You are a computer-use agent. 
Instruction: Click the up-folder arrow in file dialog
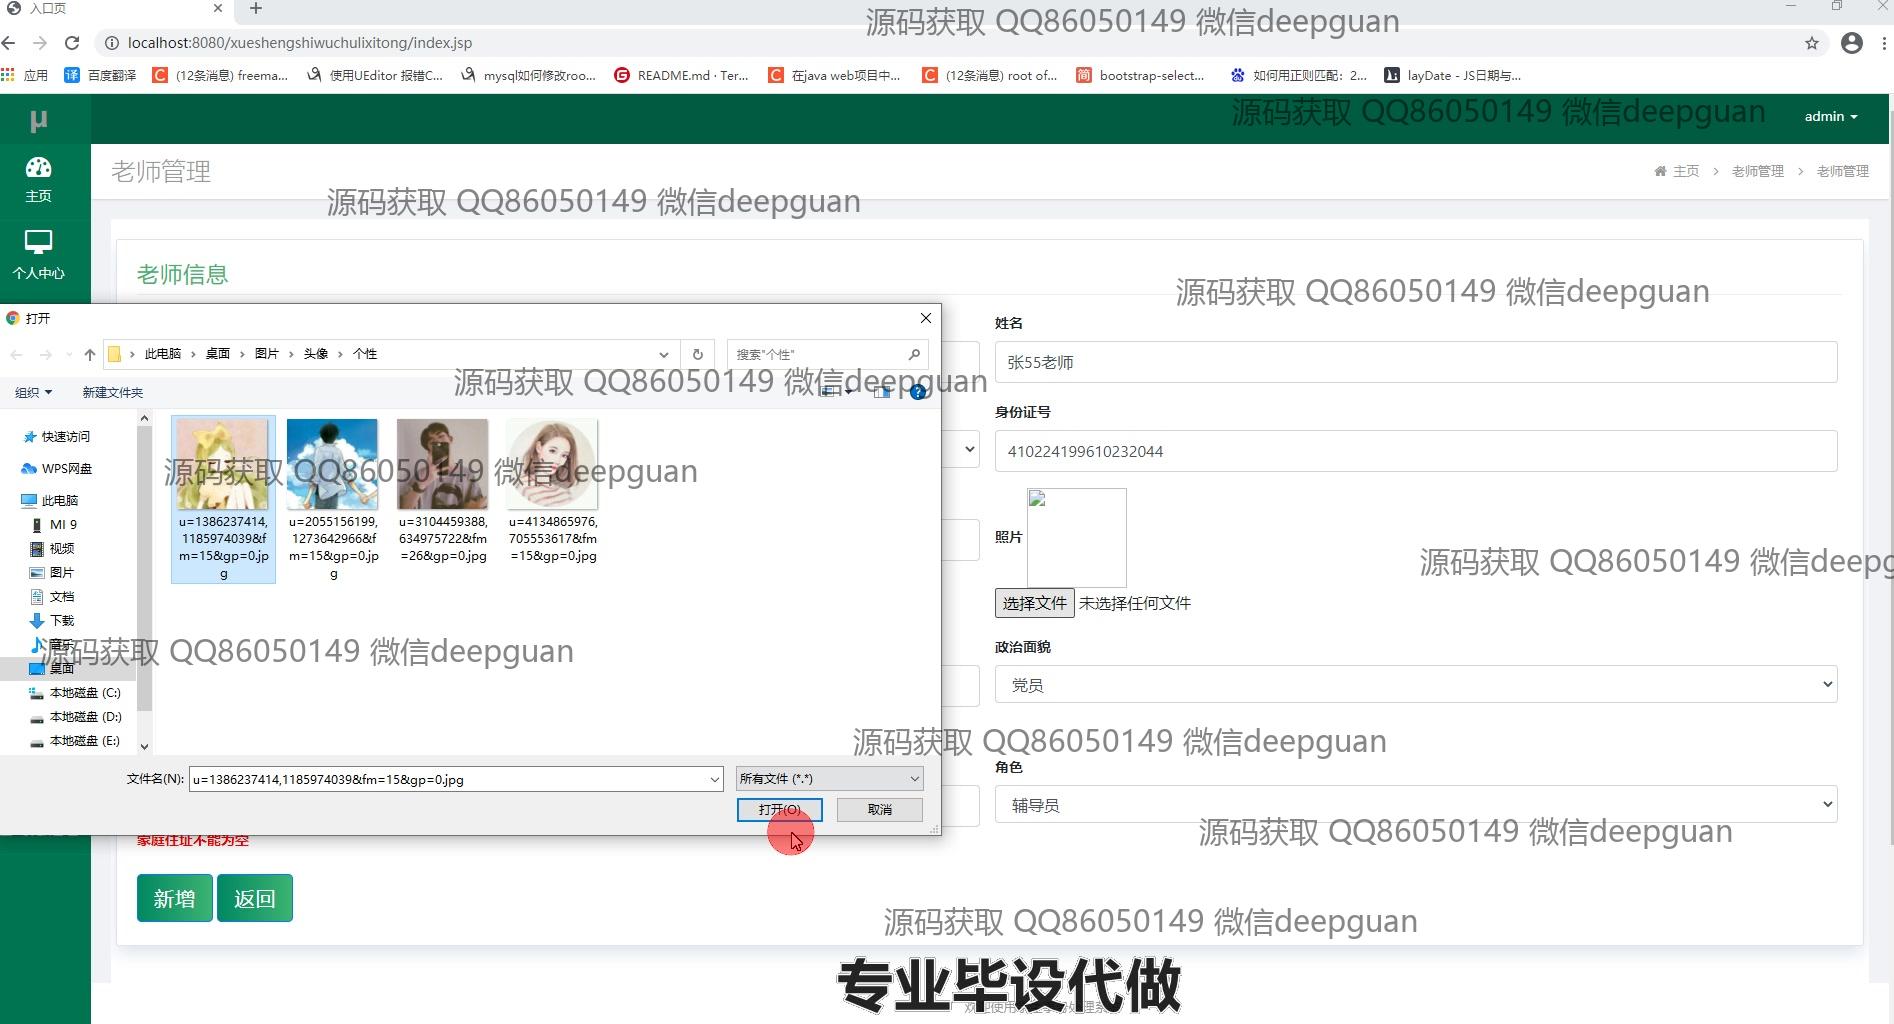[x=90, y=354]
